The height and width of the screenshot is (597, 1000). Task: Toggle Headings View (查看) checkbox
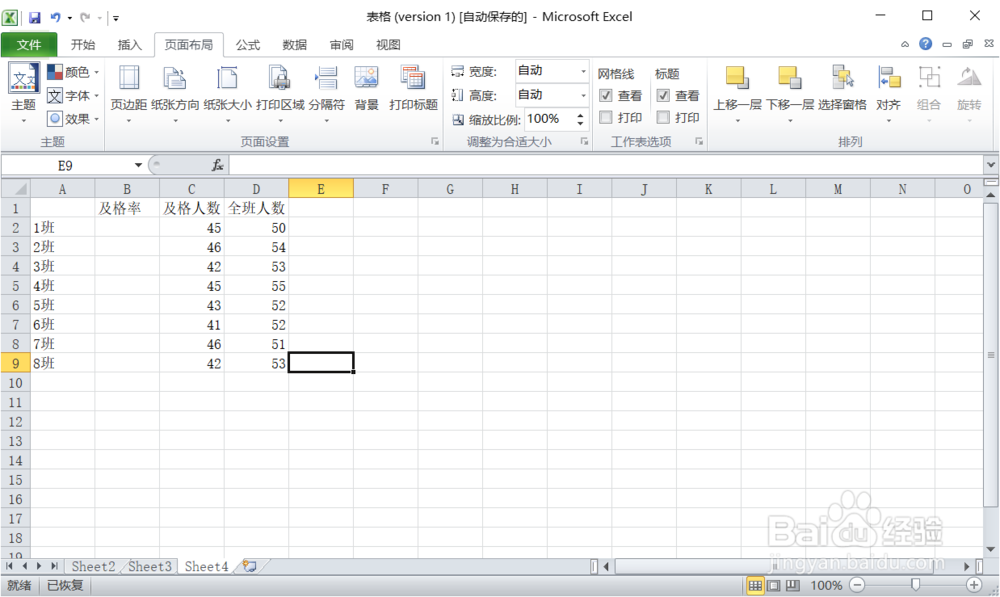point(663,96)
